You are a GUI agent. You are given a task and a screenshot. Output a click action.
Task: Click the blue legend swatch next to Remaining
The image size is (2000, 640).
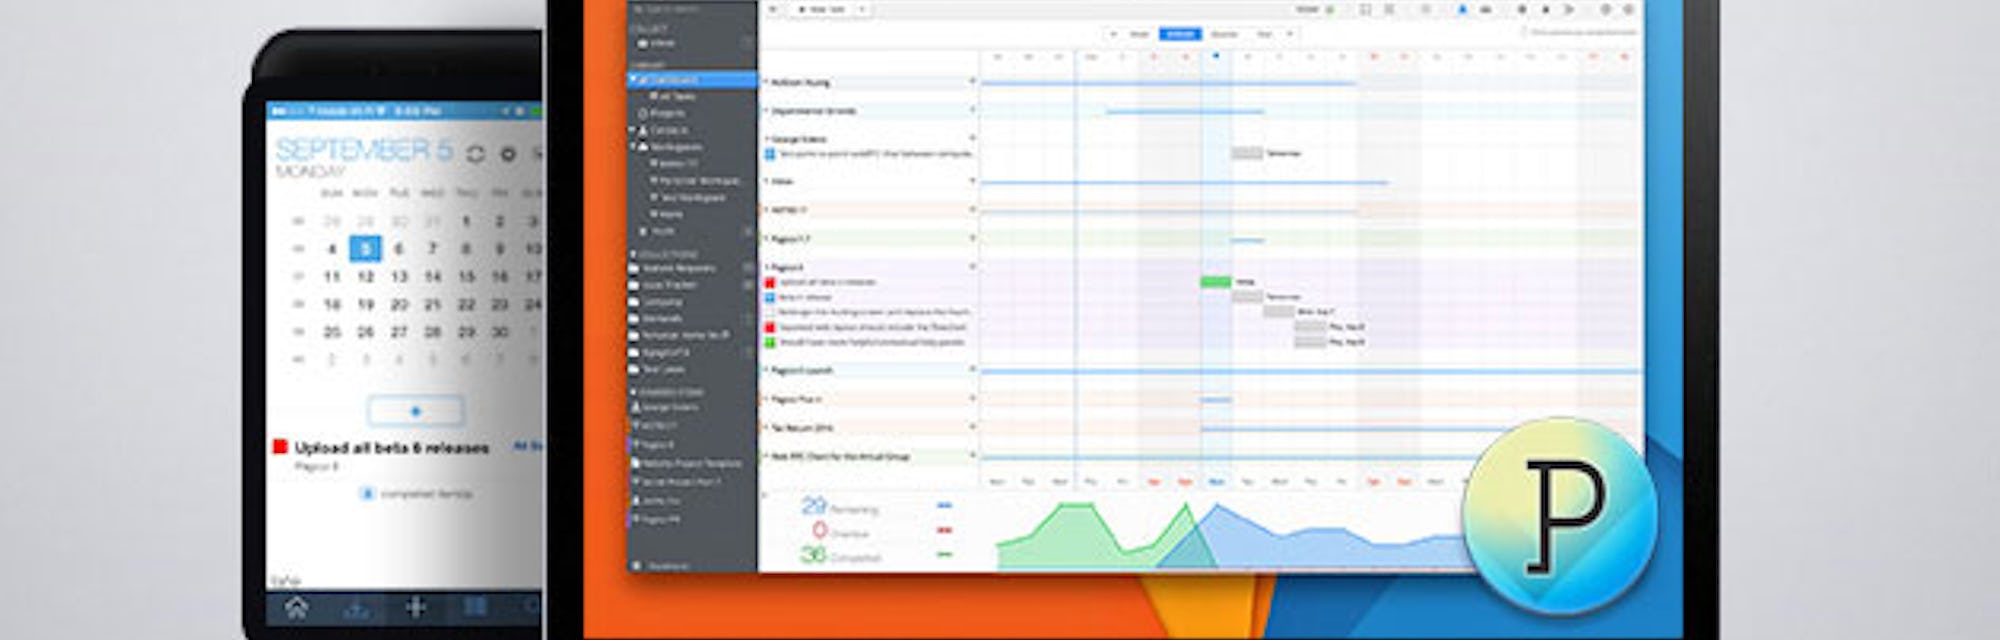click(944, 506)
